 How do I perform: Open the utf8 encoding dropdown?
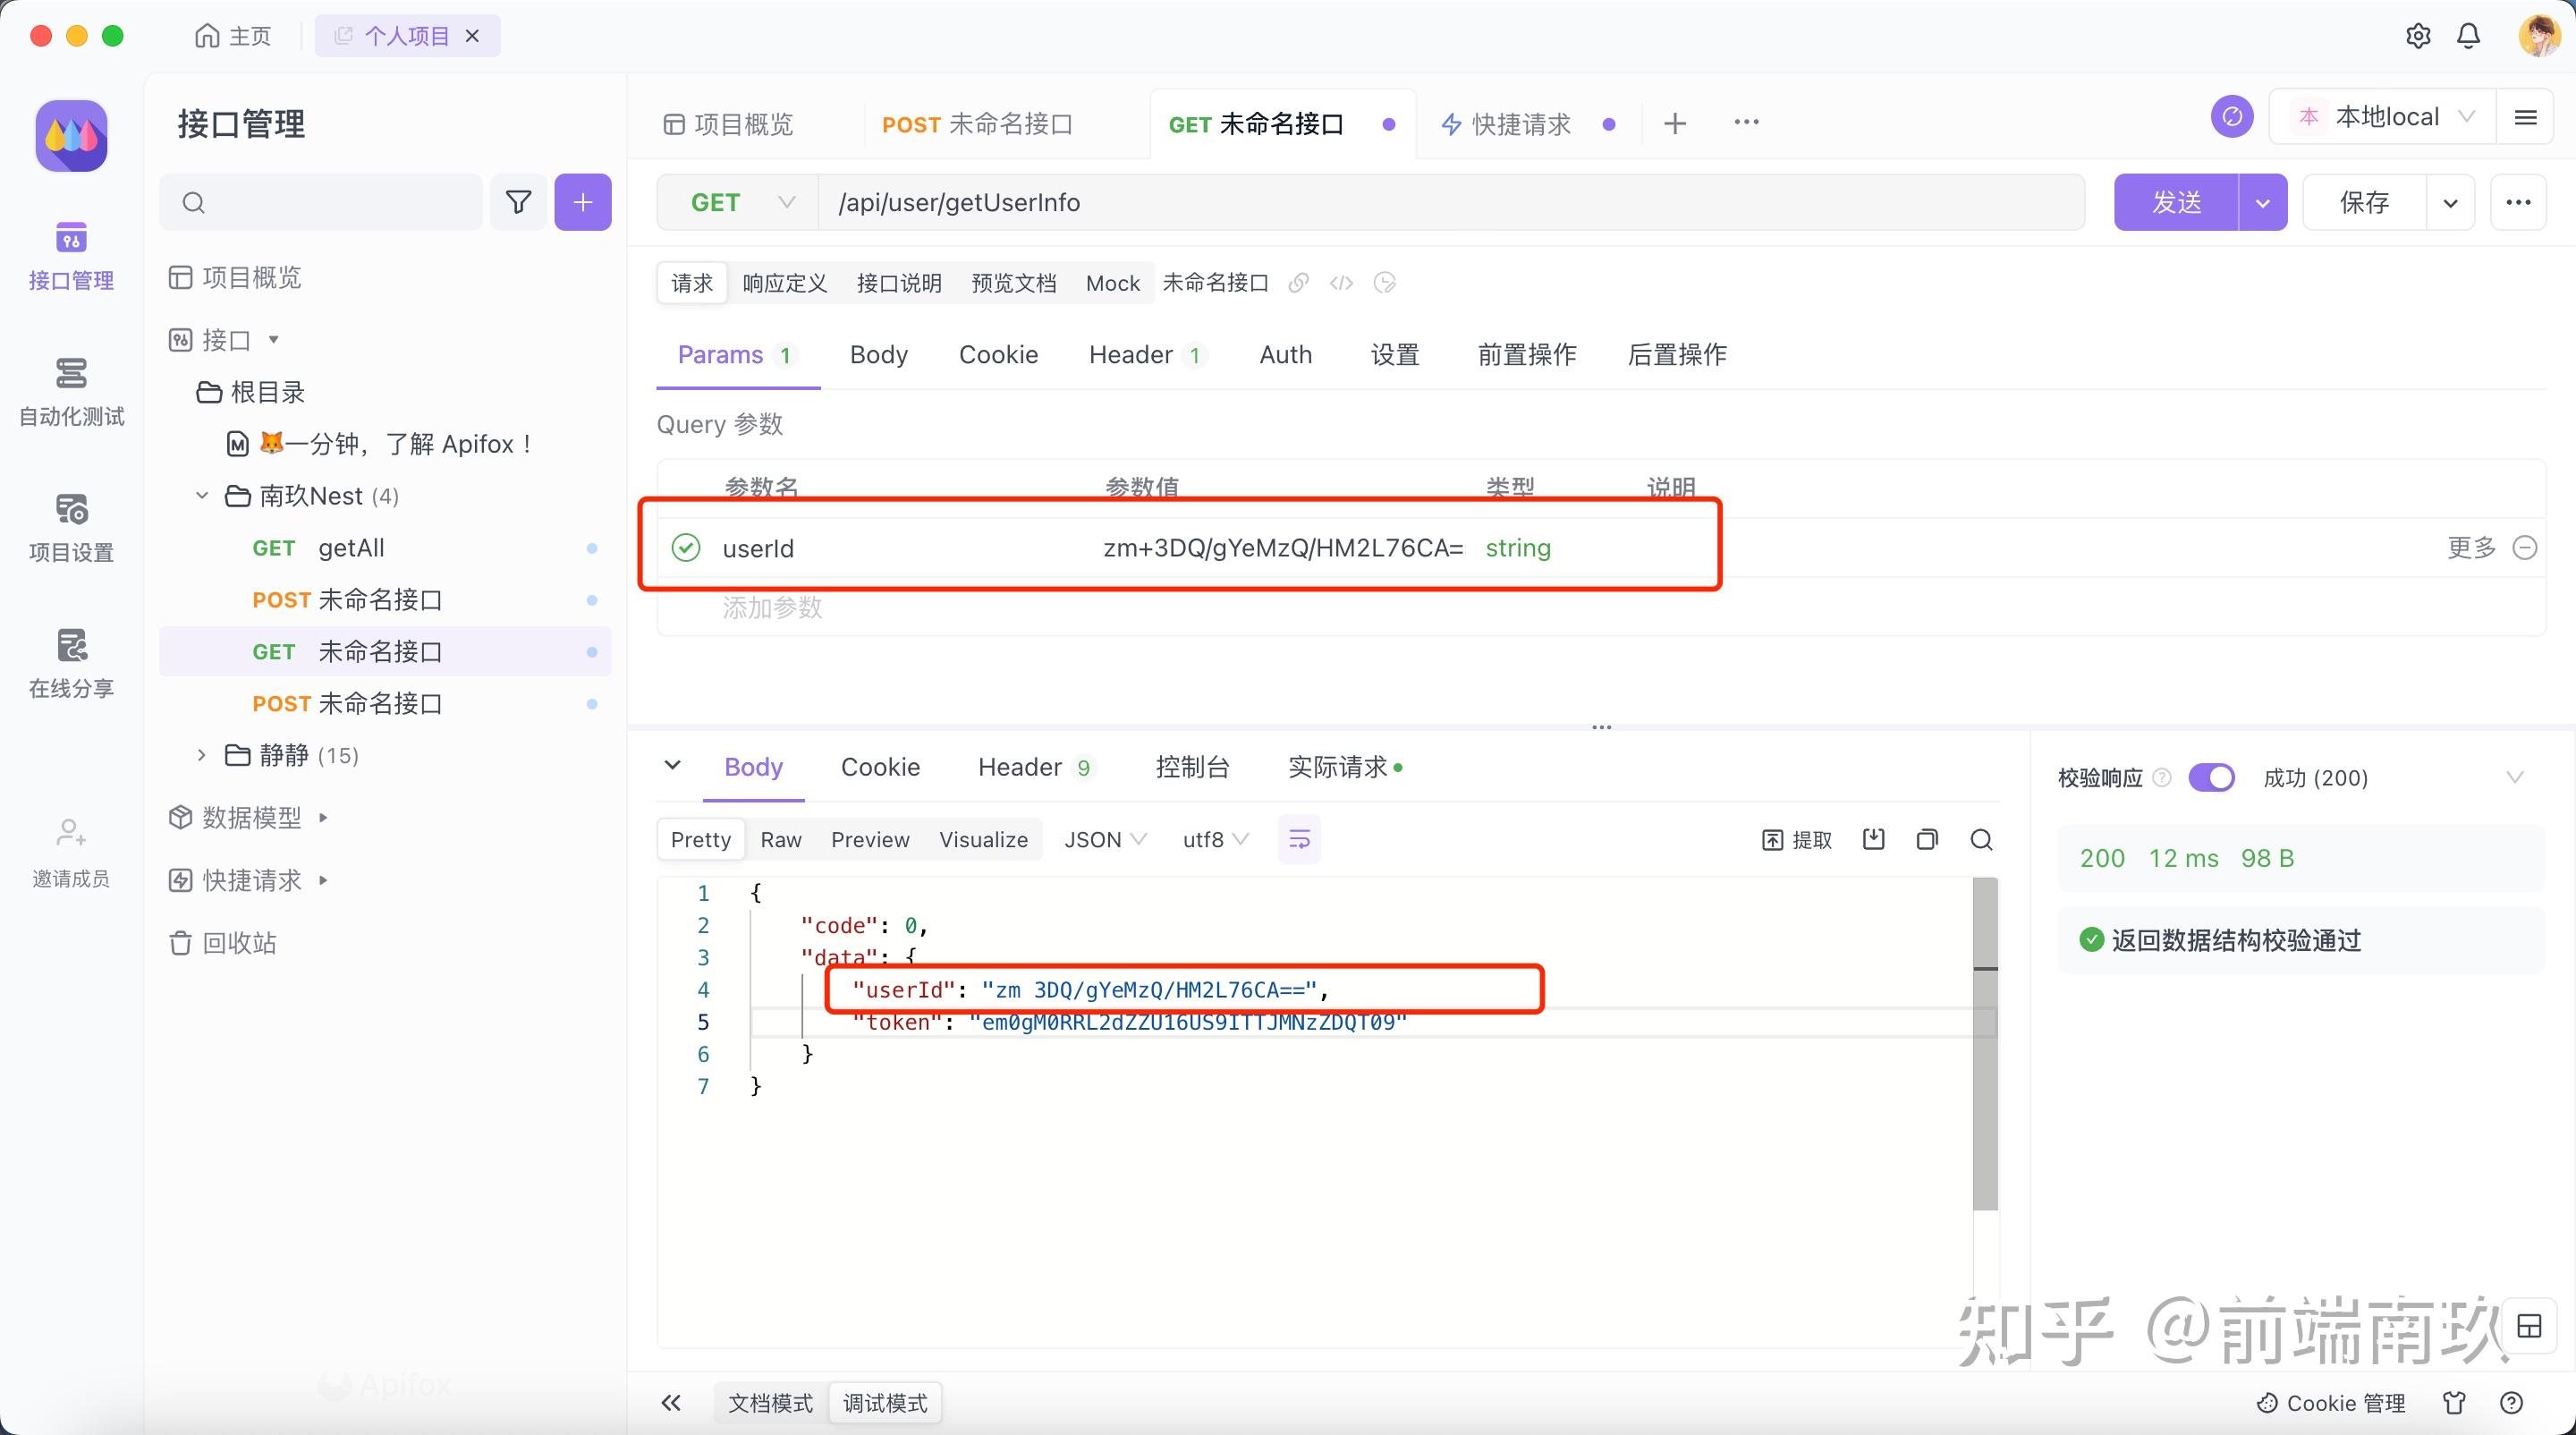(x=1215, y=839)
